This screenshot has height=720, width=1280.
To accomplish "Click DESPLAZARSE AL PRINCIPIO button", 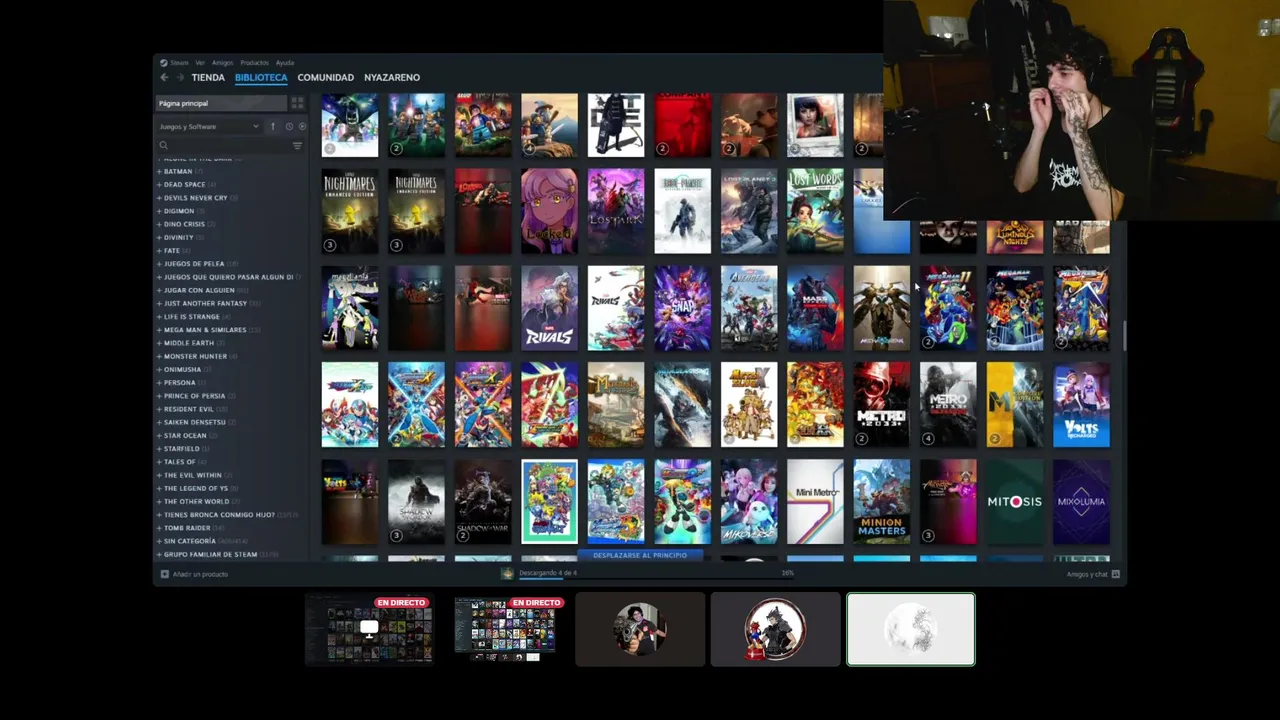I will pos(640,555).
